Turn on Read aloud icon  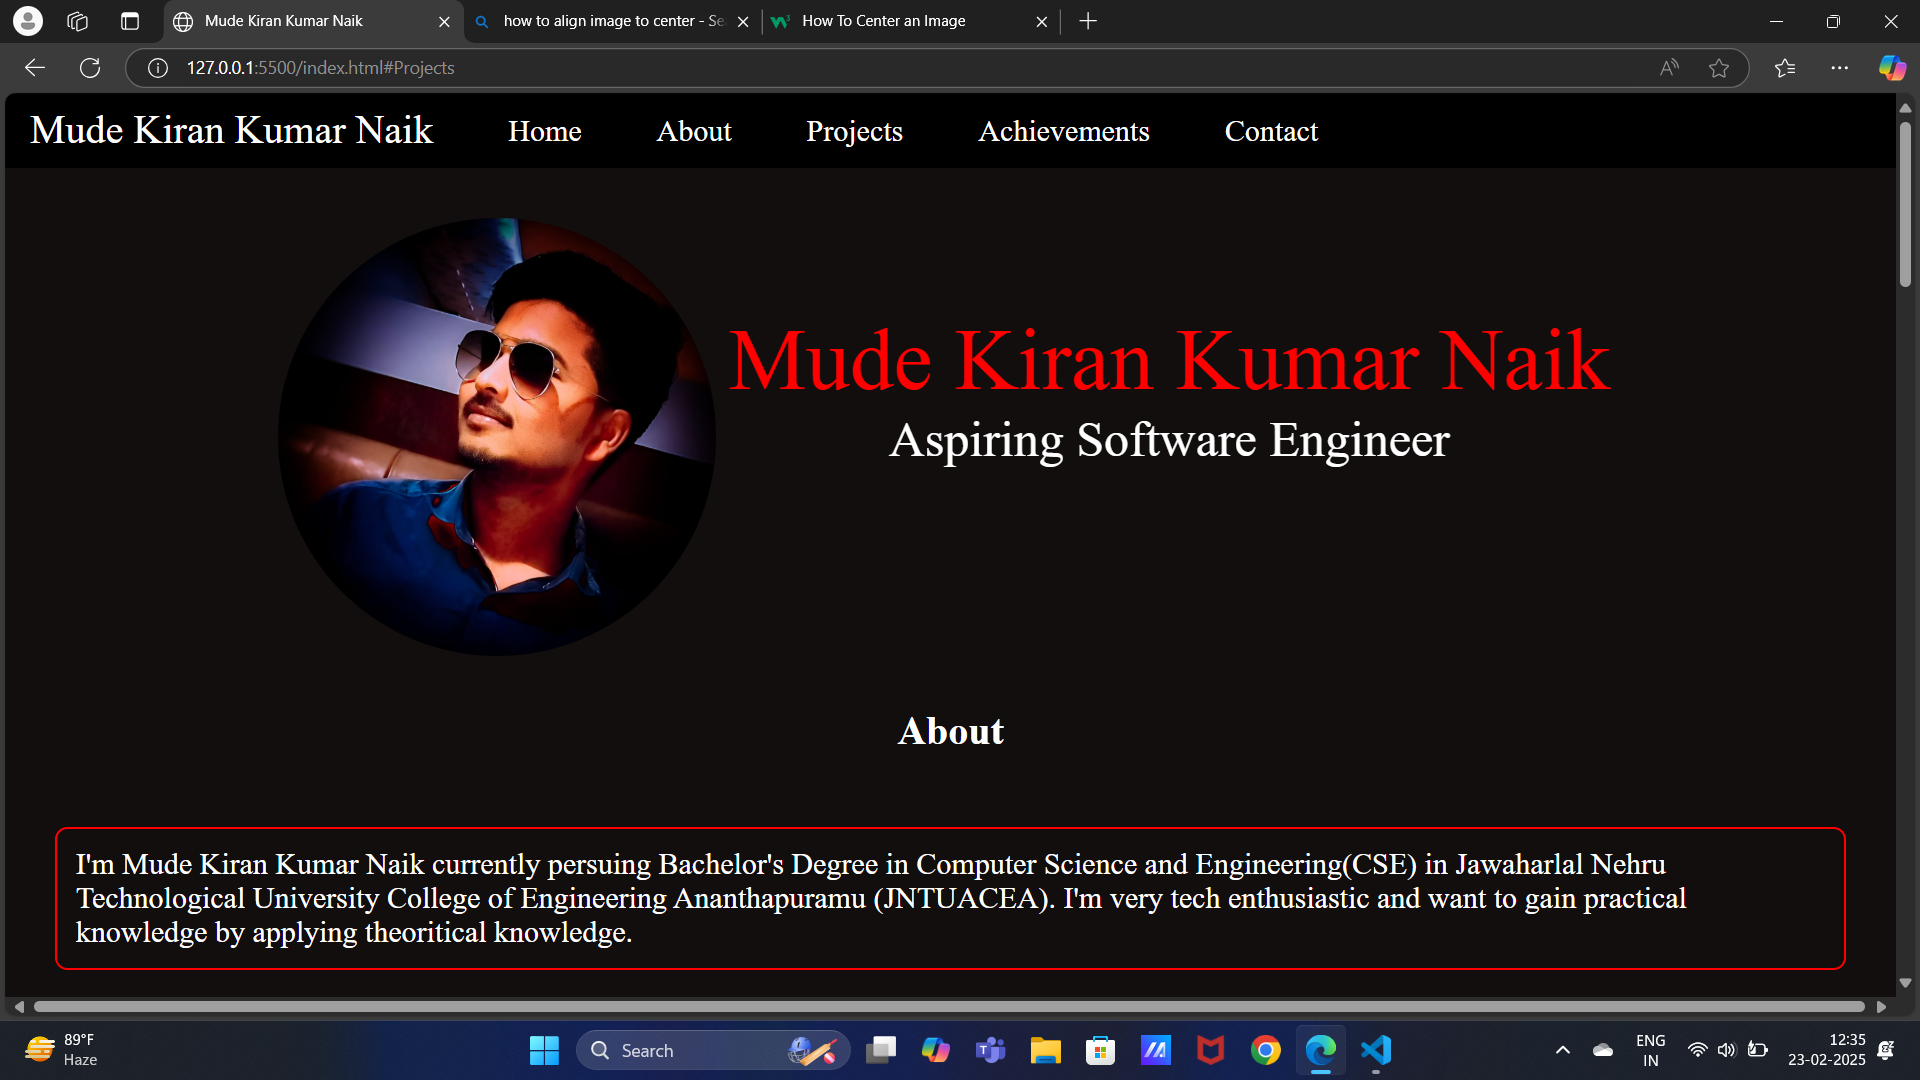click(1669, 68)
